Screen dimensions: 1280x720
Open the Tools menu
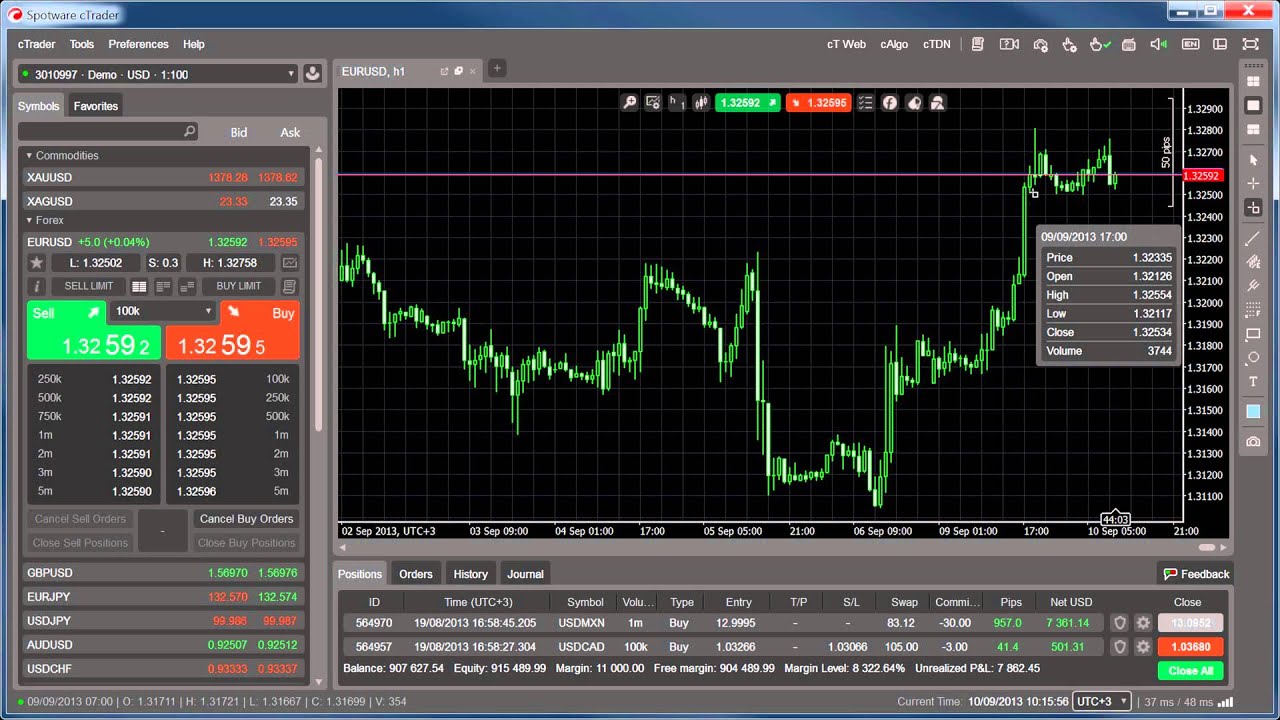coord(82,44)
